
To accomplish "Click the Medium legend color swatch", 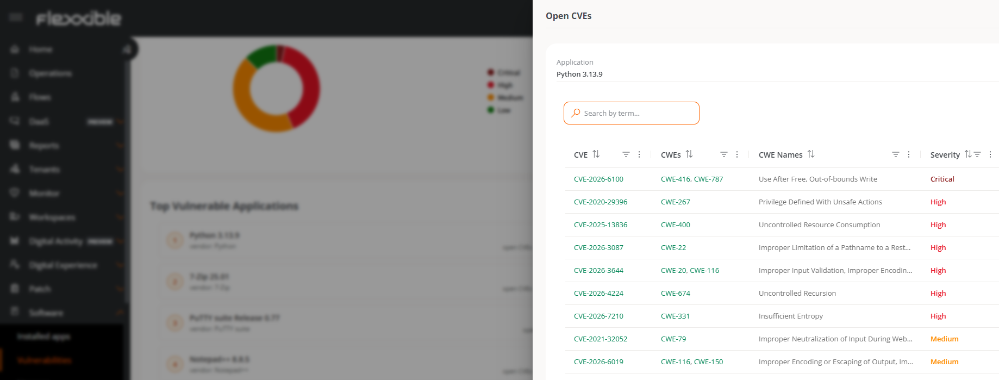I will coord(491,98).
